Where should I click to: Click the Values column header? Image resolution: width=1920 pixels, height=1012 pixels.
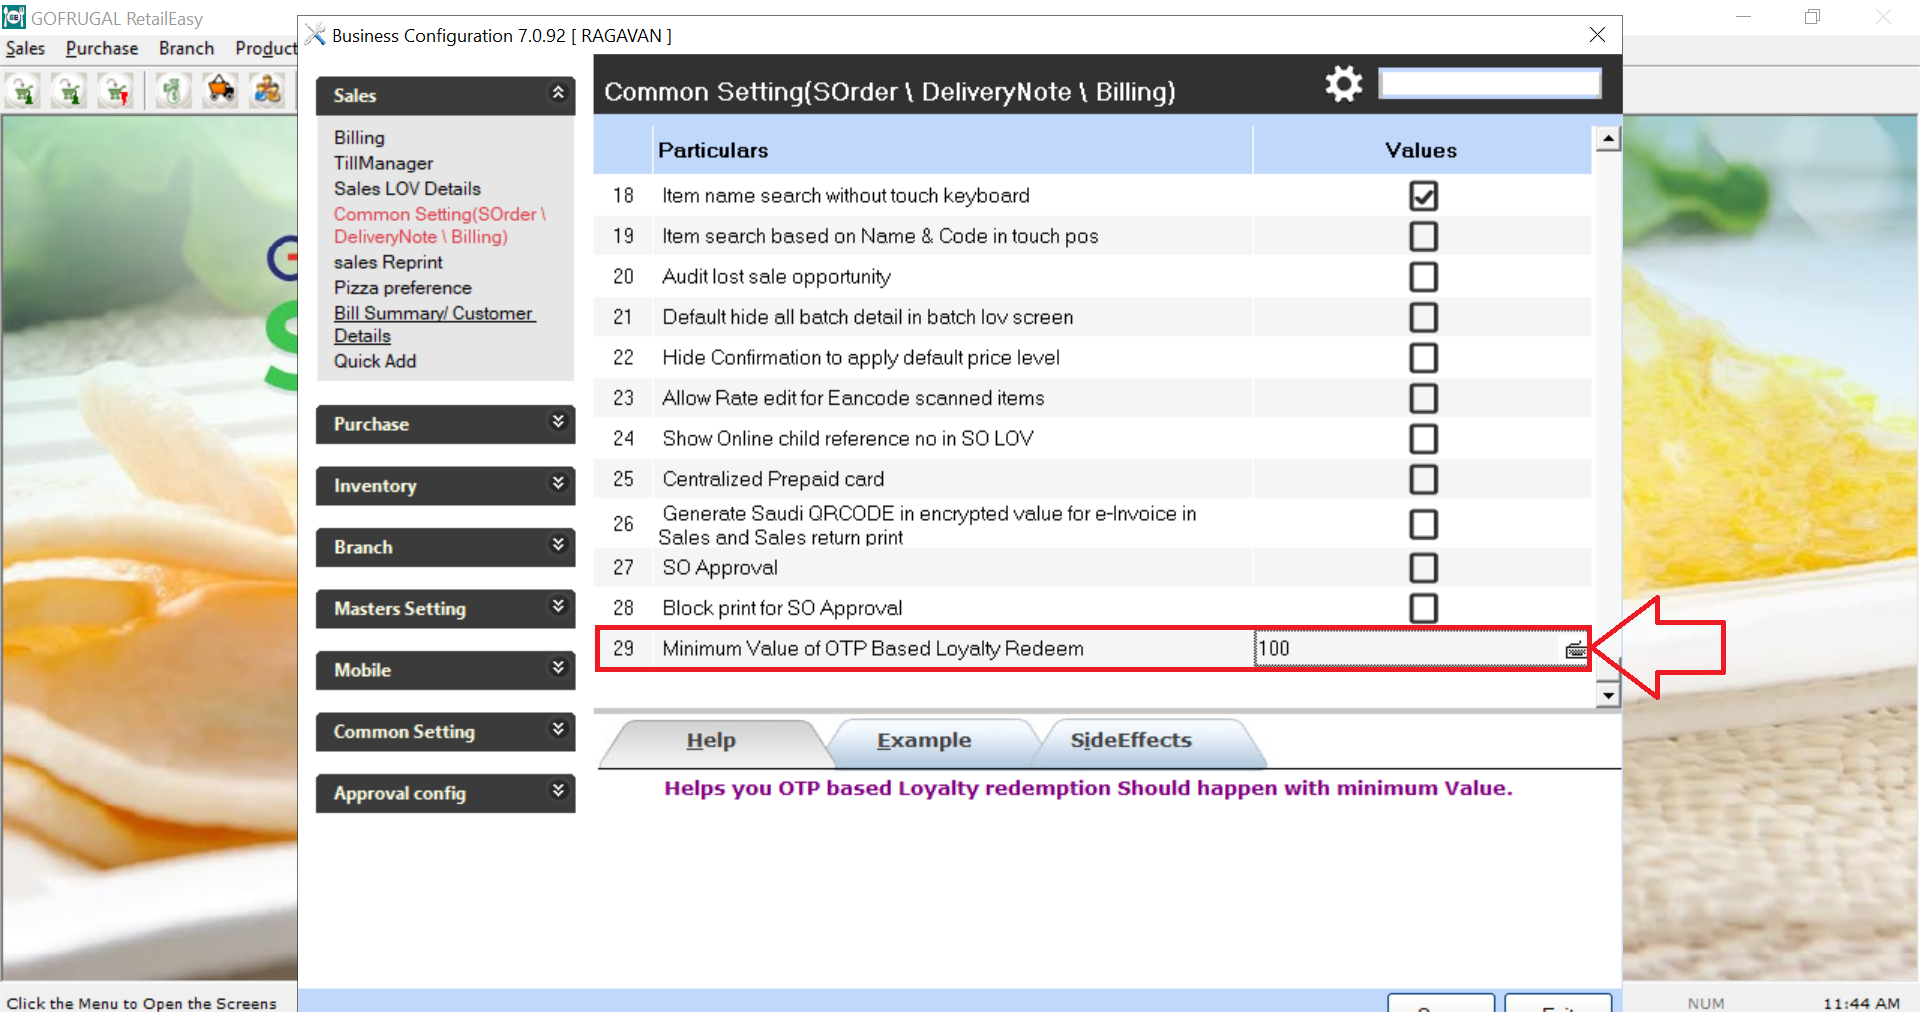(1421, 151)
